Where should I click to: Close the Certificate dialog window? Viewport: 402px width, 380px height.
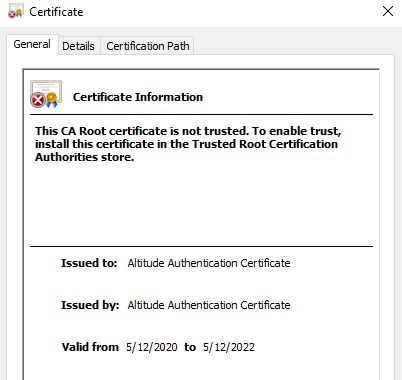point(388,11)
